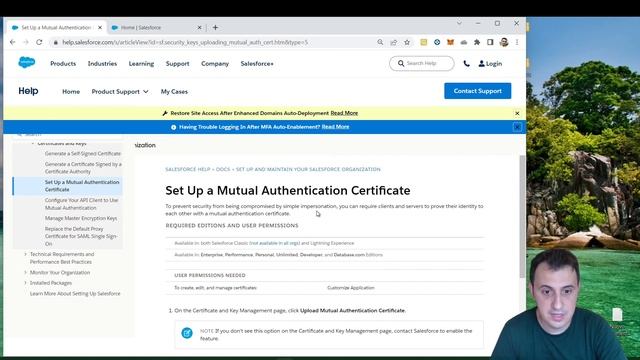Open the Product Support dropdown
Screen dimensions: 640x360
pyautogui.click(x=120, y=91)
